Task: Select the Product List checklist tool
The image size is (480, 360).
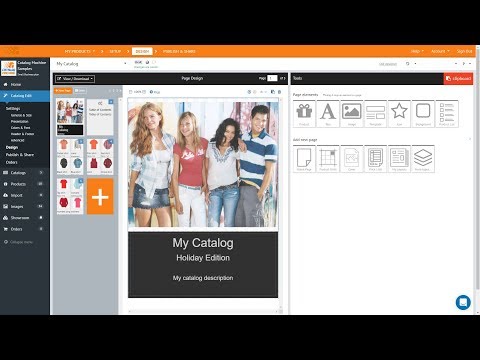Action: pyautogui.click(x=447, y=114)
